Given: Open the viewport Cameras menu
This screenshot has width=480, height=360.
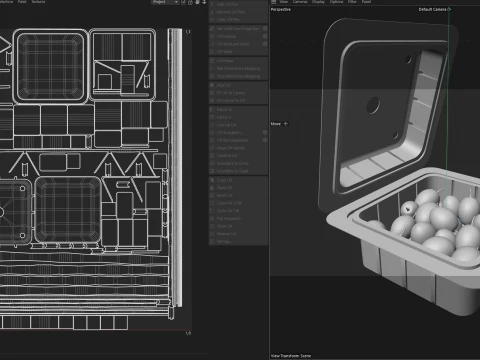Looking at the screenshot, I should pos(300,2).
